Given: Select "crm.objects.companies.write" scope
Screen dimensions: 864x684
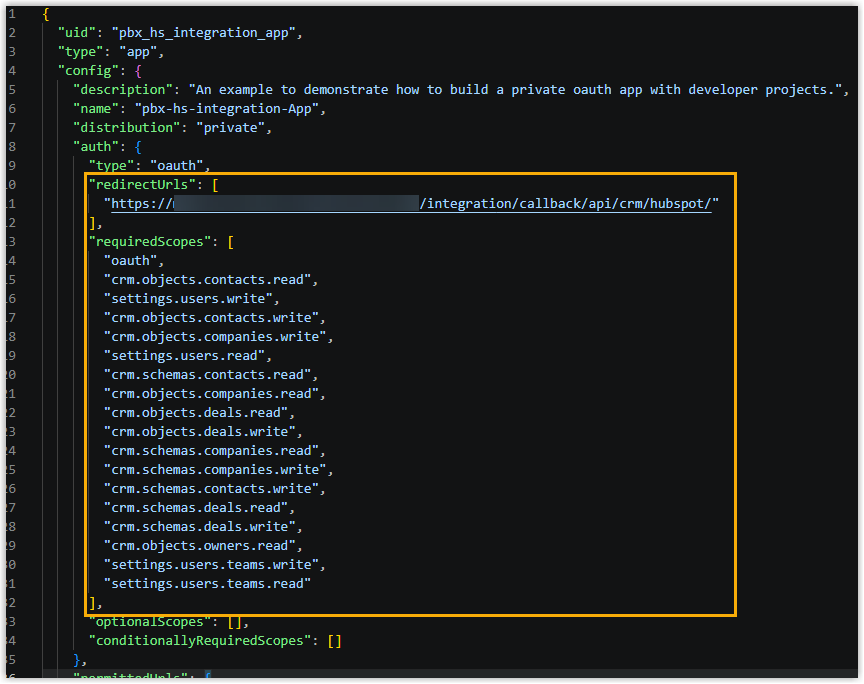Looking at the screenshot, I should click(x=215, y=337).
